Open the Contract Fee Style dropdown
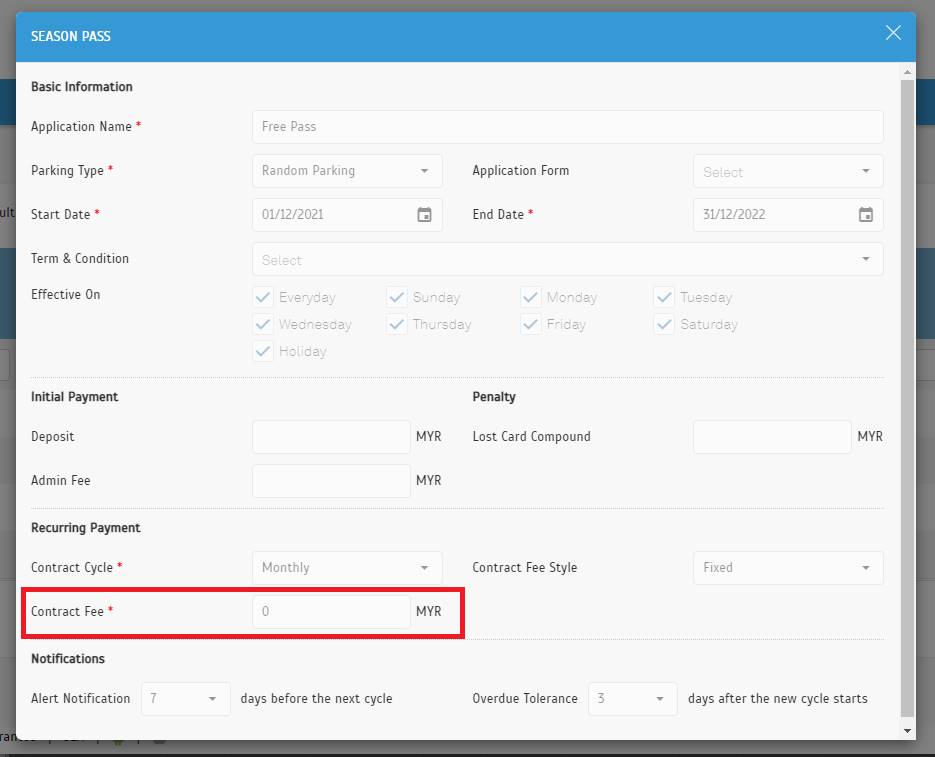Viewport: 935px width, 757px height. (x=788, y=567)
